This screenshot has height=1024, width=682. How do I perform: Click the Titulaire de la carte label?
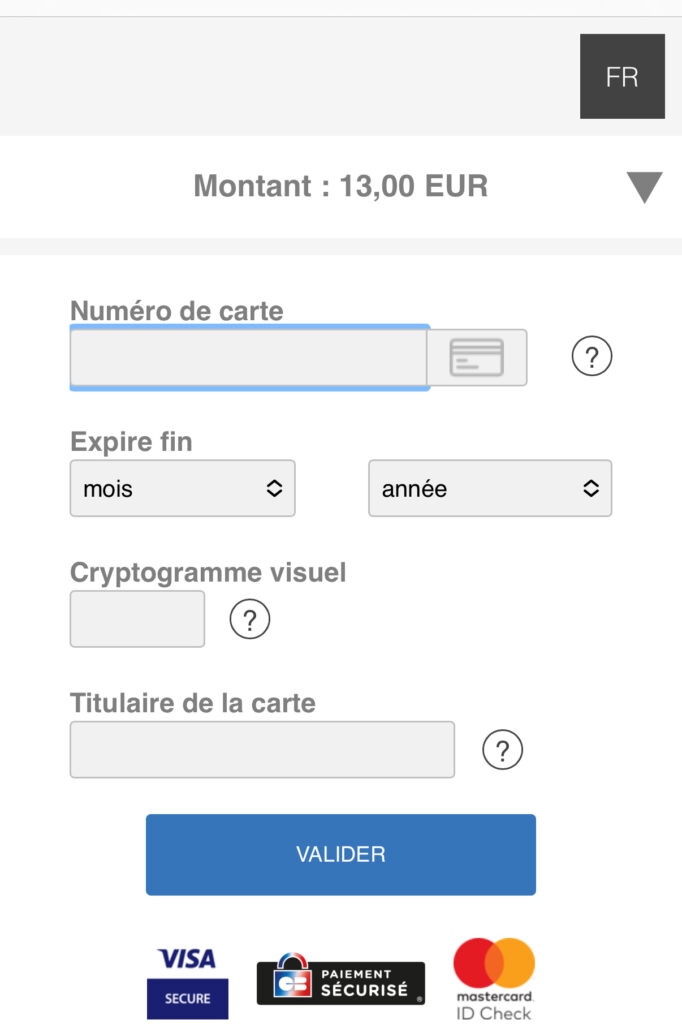pos(193,703)
